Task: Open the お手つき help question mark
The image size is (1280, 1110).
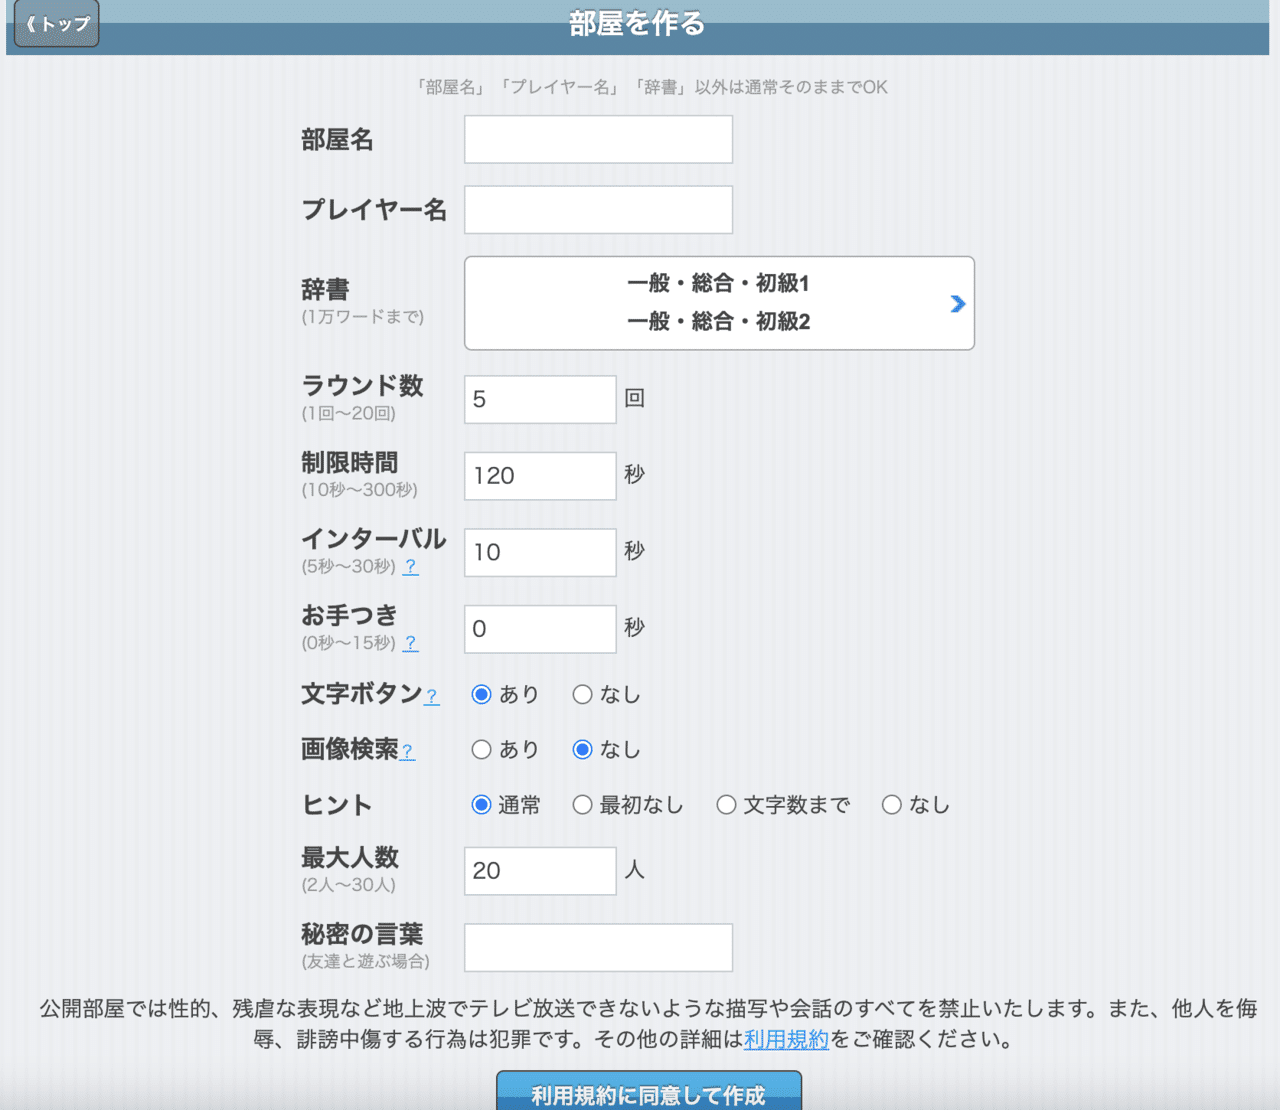Action: [411, 643]
